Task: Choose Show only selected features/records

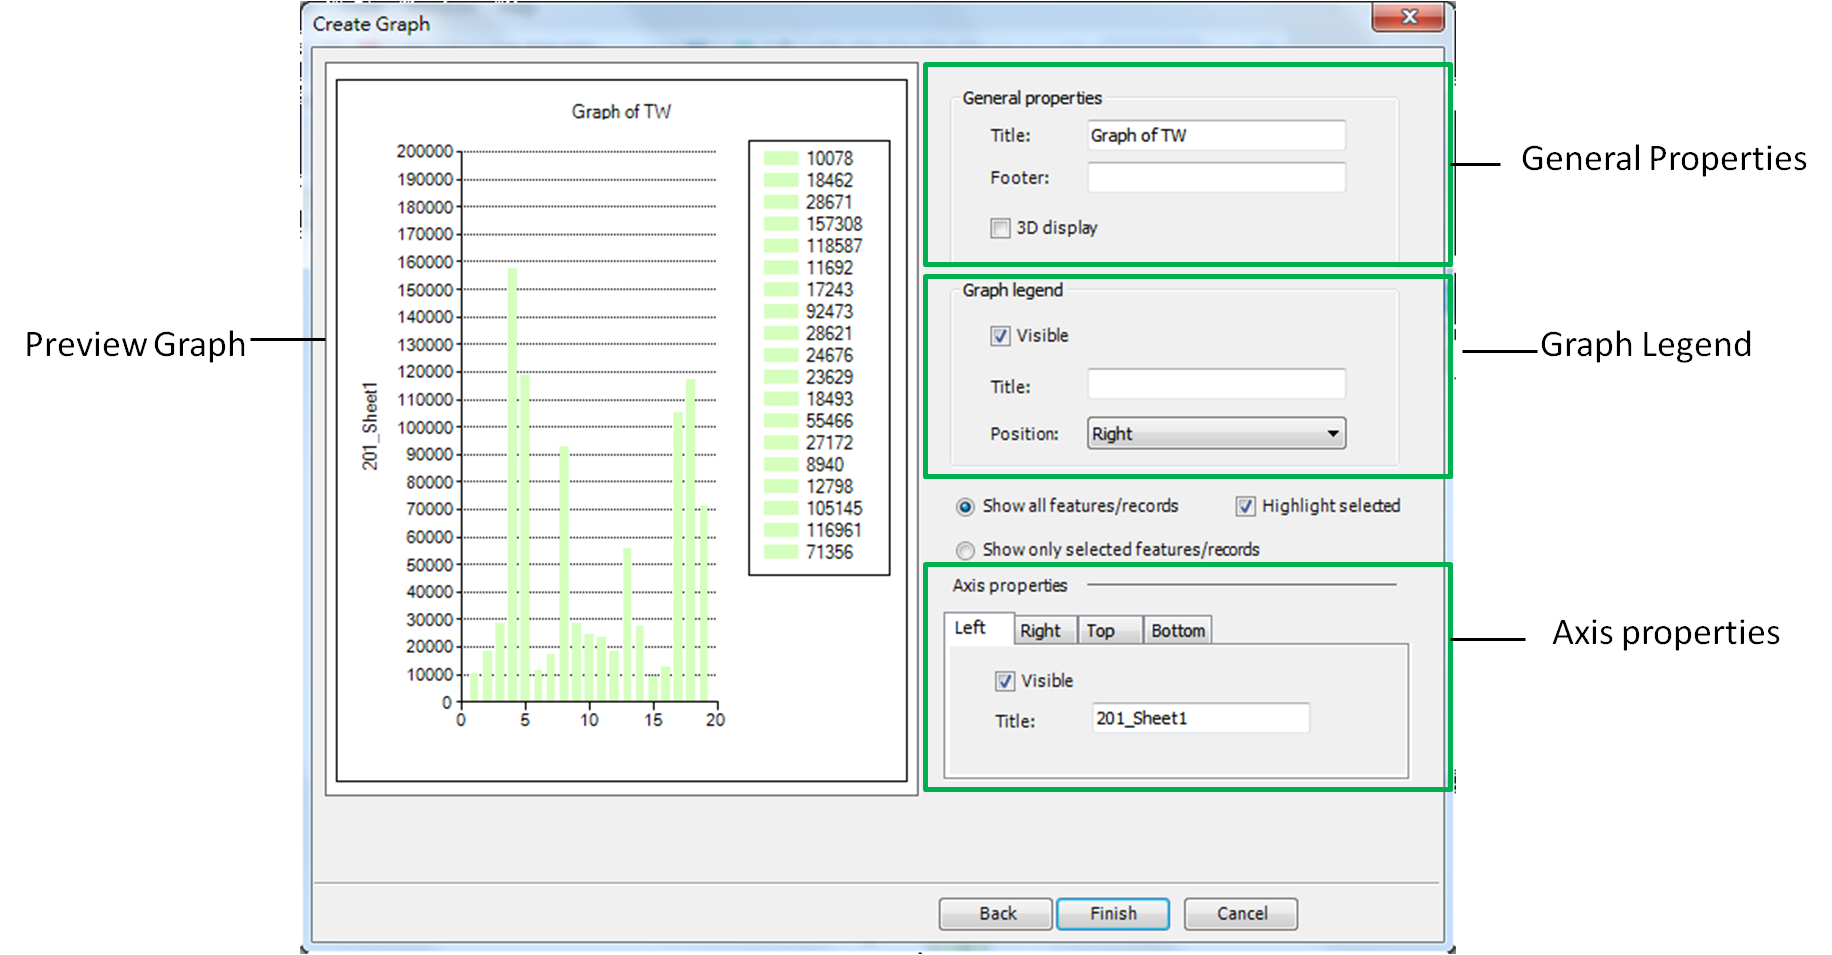Action: coord(965,550)
